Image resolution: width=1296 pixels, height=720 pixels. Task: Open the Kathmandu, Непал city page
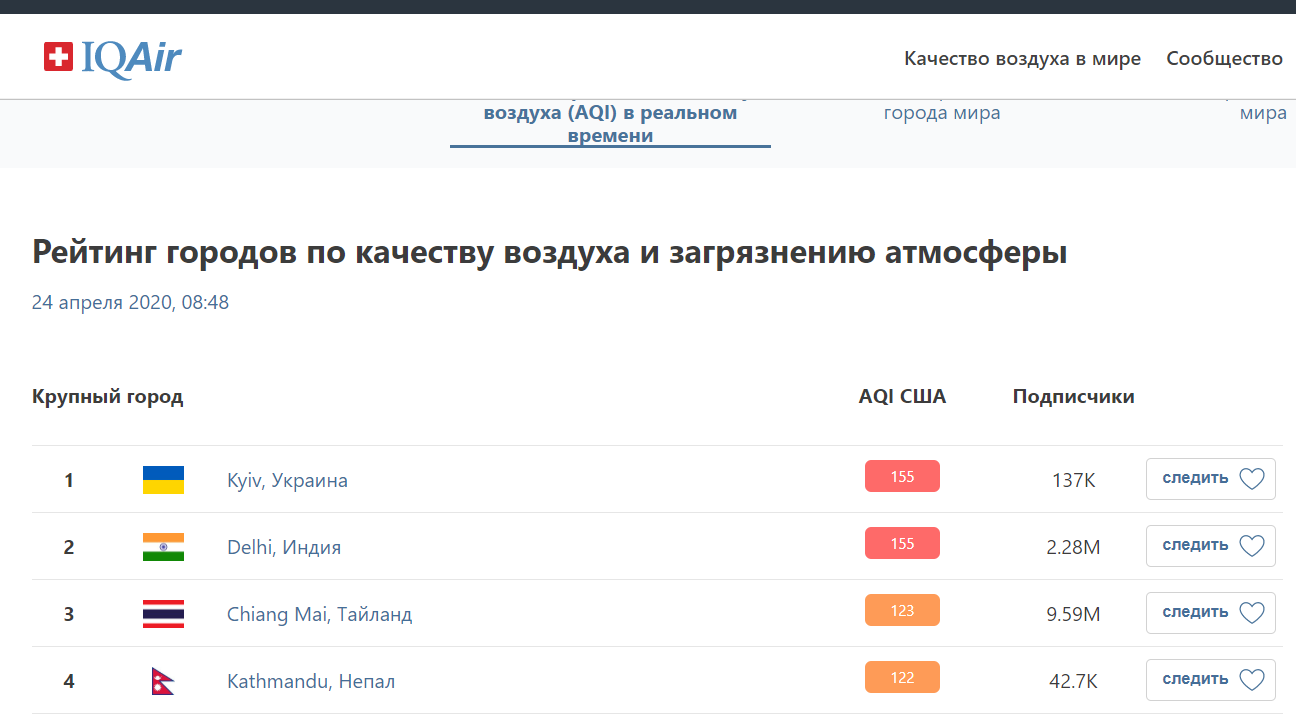pos(310,681)
